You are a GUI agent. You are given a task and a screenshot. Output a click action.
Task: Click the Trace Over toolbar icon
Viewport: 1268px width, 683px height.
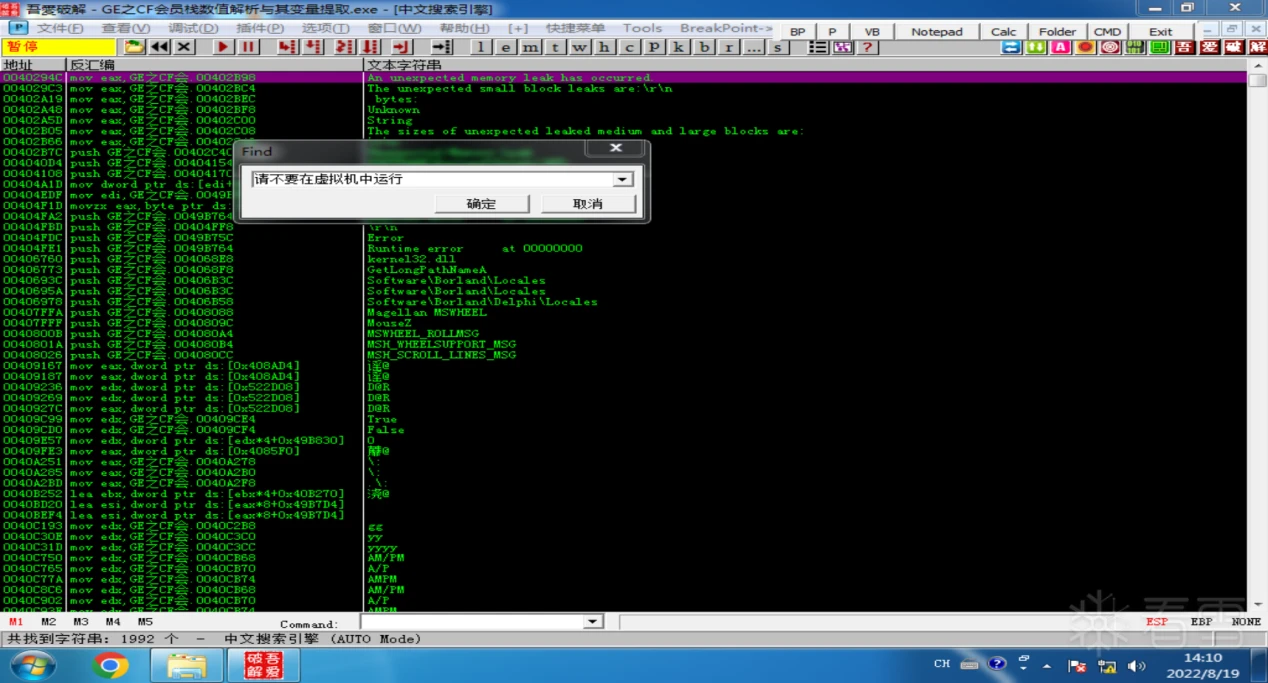[x=369, y=47]
